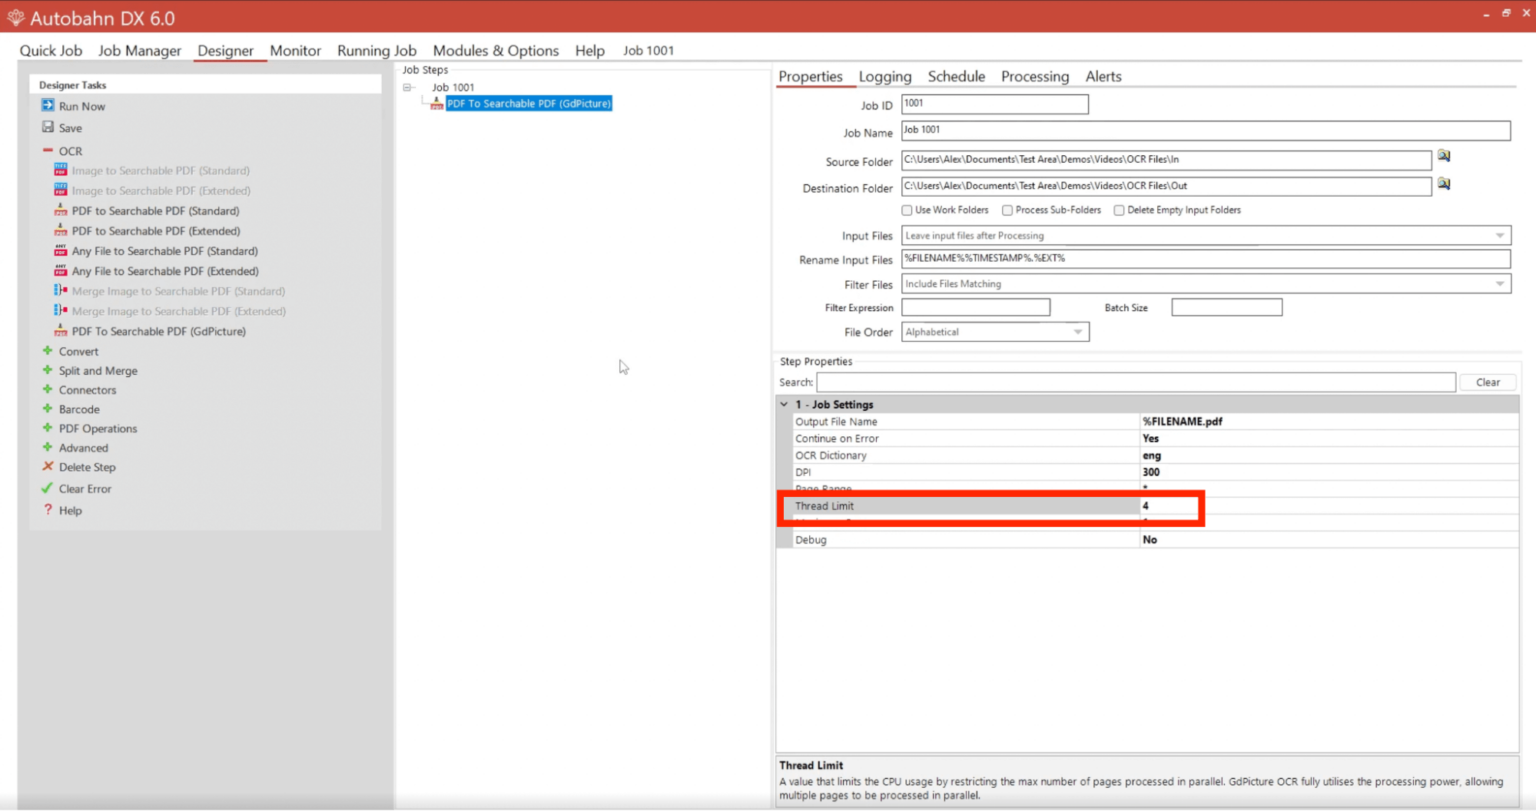Viewport: 1536px width, 811px height.
Task: Open the Source Folder browse icon
Action: [1444, 157]
